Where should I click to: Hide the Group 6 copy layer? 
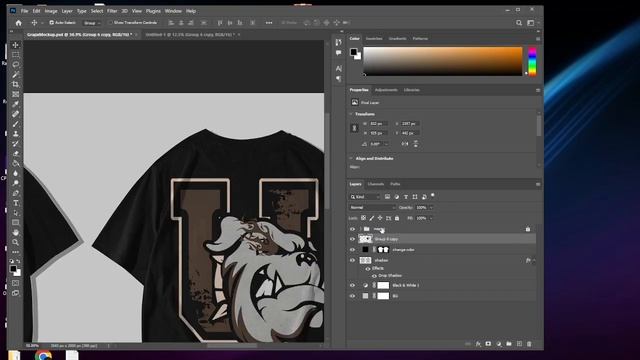[x=352, y=239]
